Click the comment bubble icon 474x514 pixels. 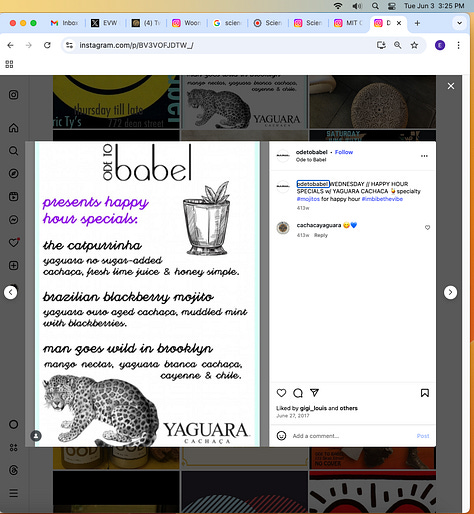(x=298, y=393)
